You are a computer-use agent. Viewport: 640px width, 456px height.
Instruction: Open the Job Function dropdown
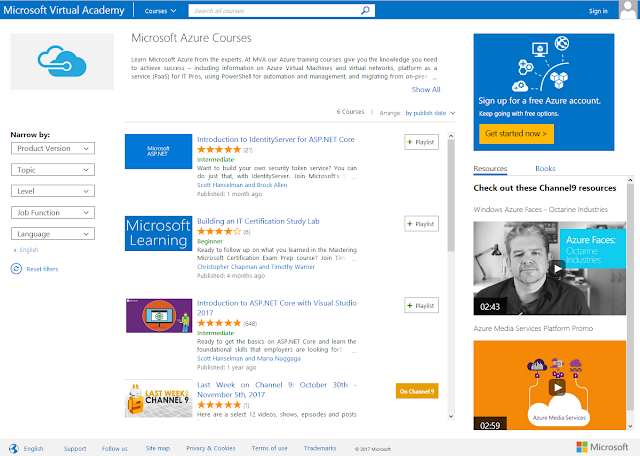53,212
